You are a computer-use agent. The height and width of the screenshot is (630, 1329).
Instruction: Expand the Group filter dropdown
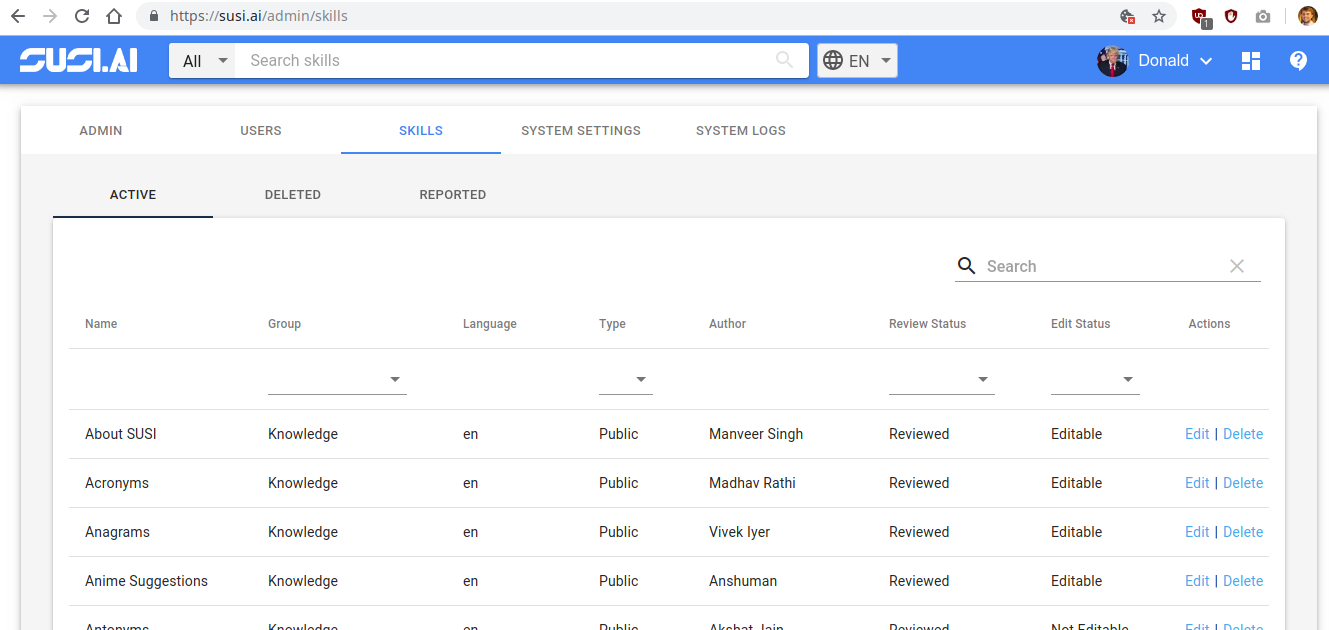395,380
